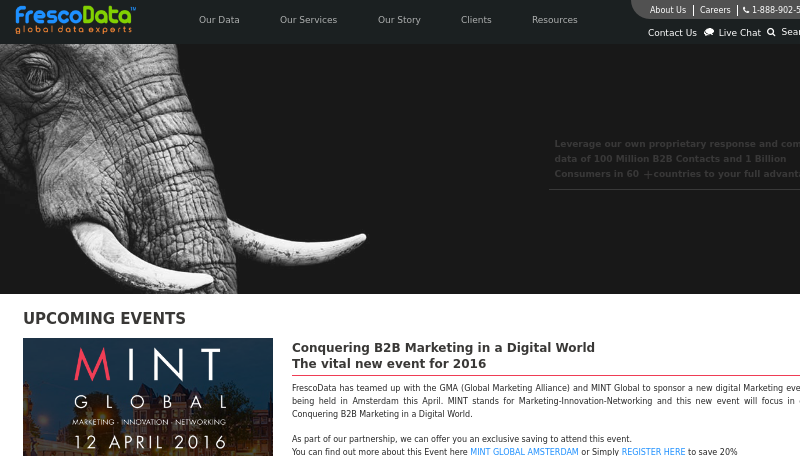Click the 'Leverage our own proprietary response' banner text
800x456 pixels.
click(x=677, y=159)
